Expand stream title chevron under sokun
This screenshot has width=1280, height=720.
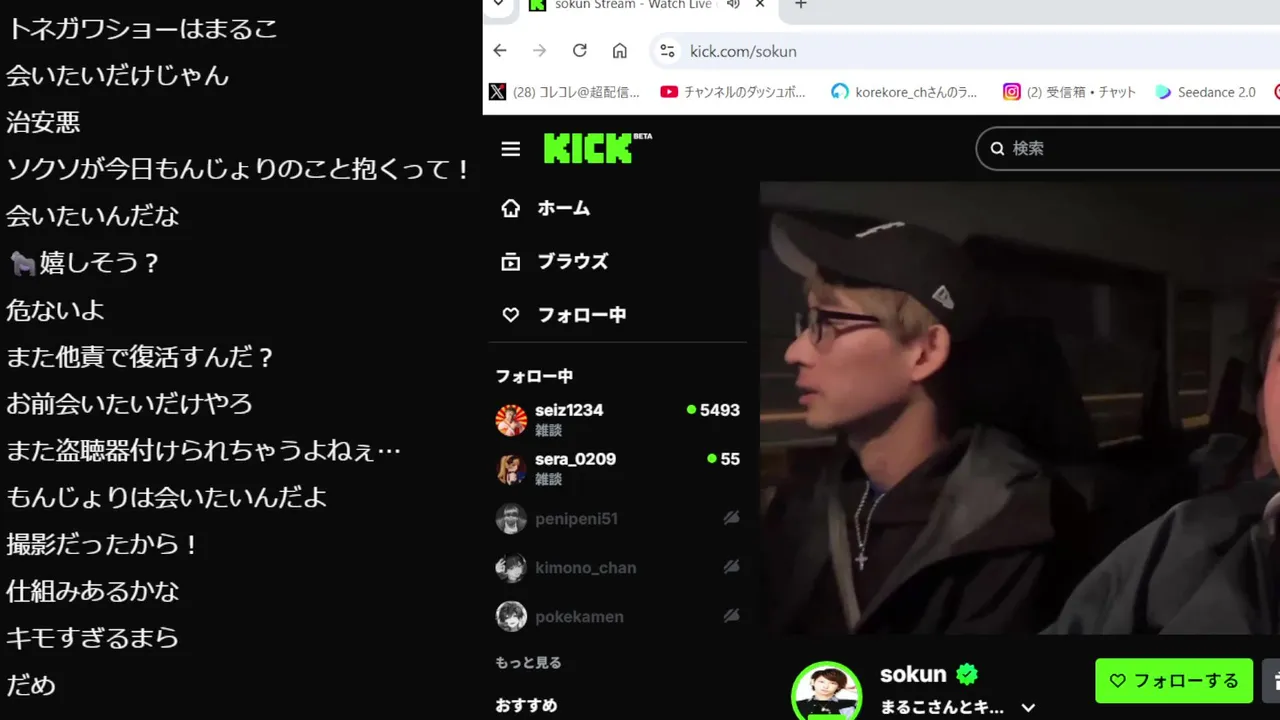[x=1028, y=708]
